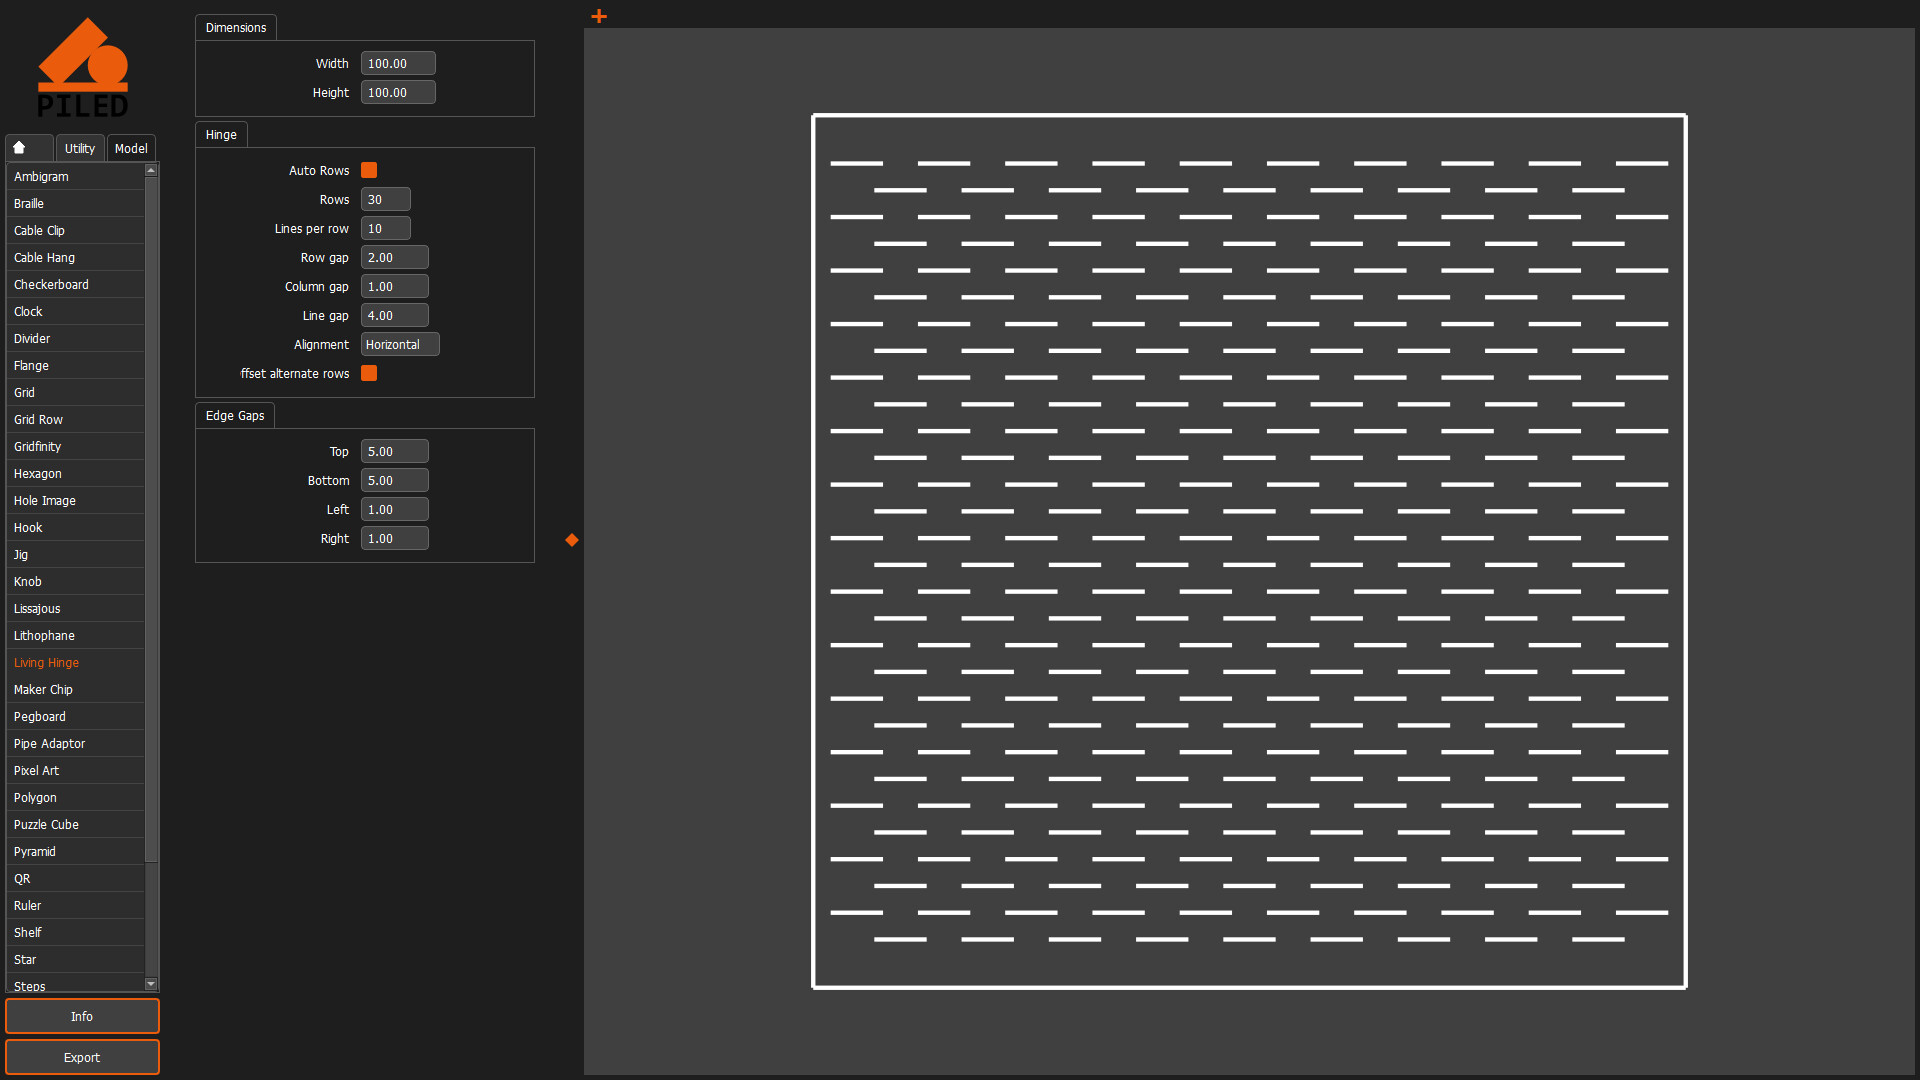Click the list scroll up arrow
The height and width of the screenshot is (1080, 1920).
click(x=151, y=170)
